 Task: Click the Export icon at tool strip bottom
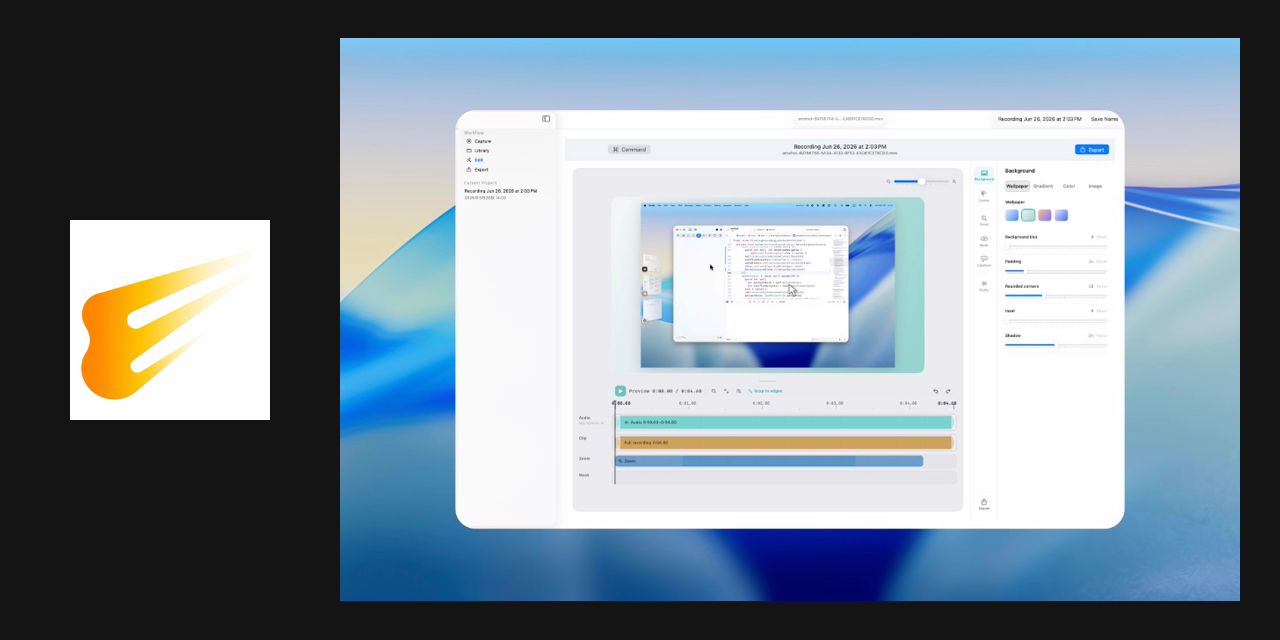984,504
